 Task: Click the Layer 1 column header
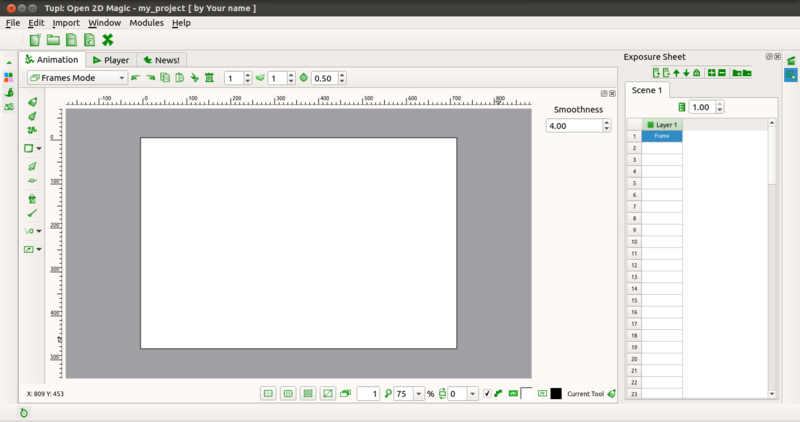662,125
